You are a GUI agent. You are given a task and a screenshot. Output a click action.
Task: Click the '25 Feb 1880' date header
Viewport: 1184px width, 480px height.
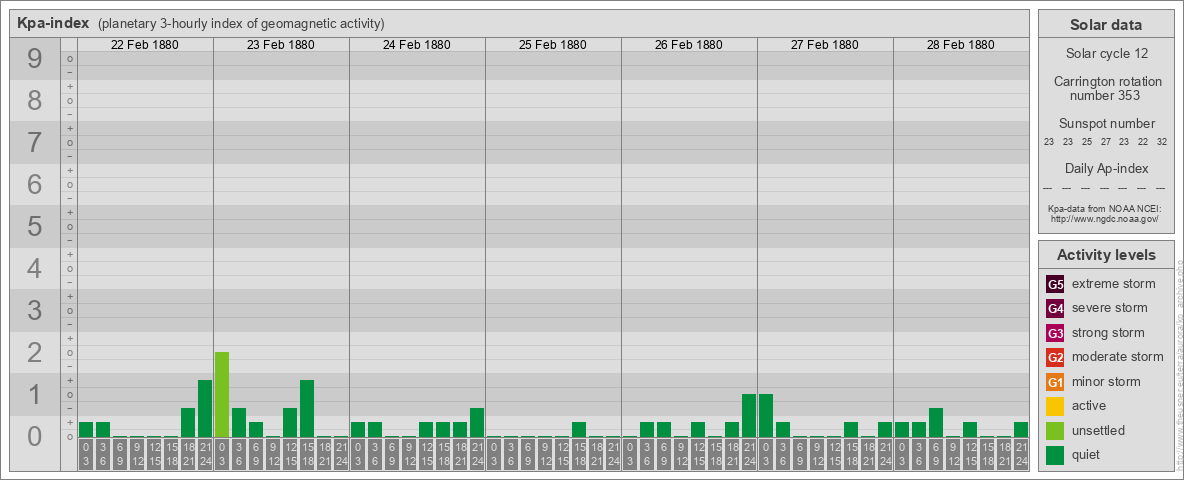553,45
